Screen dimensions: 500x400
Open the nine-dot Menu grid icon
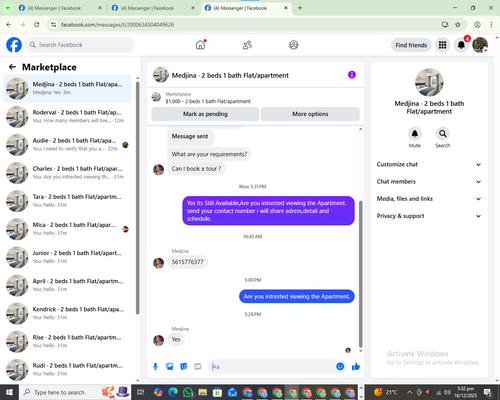coord(442,45)
